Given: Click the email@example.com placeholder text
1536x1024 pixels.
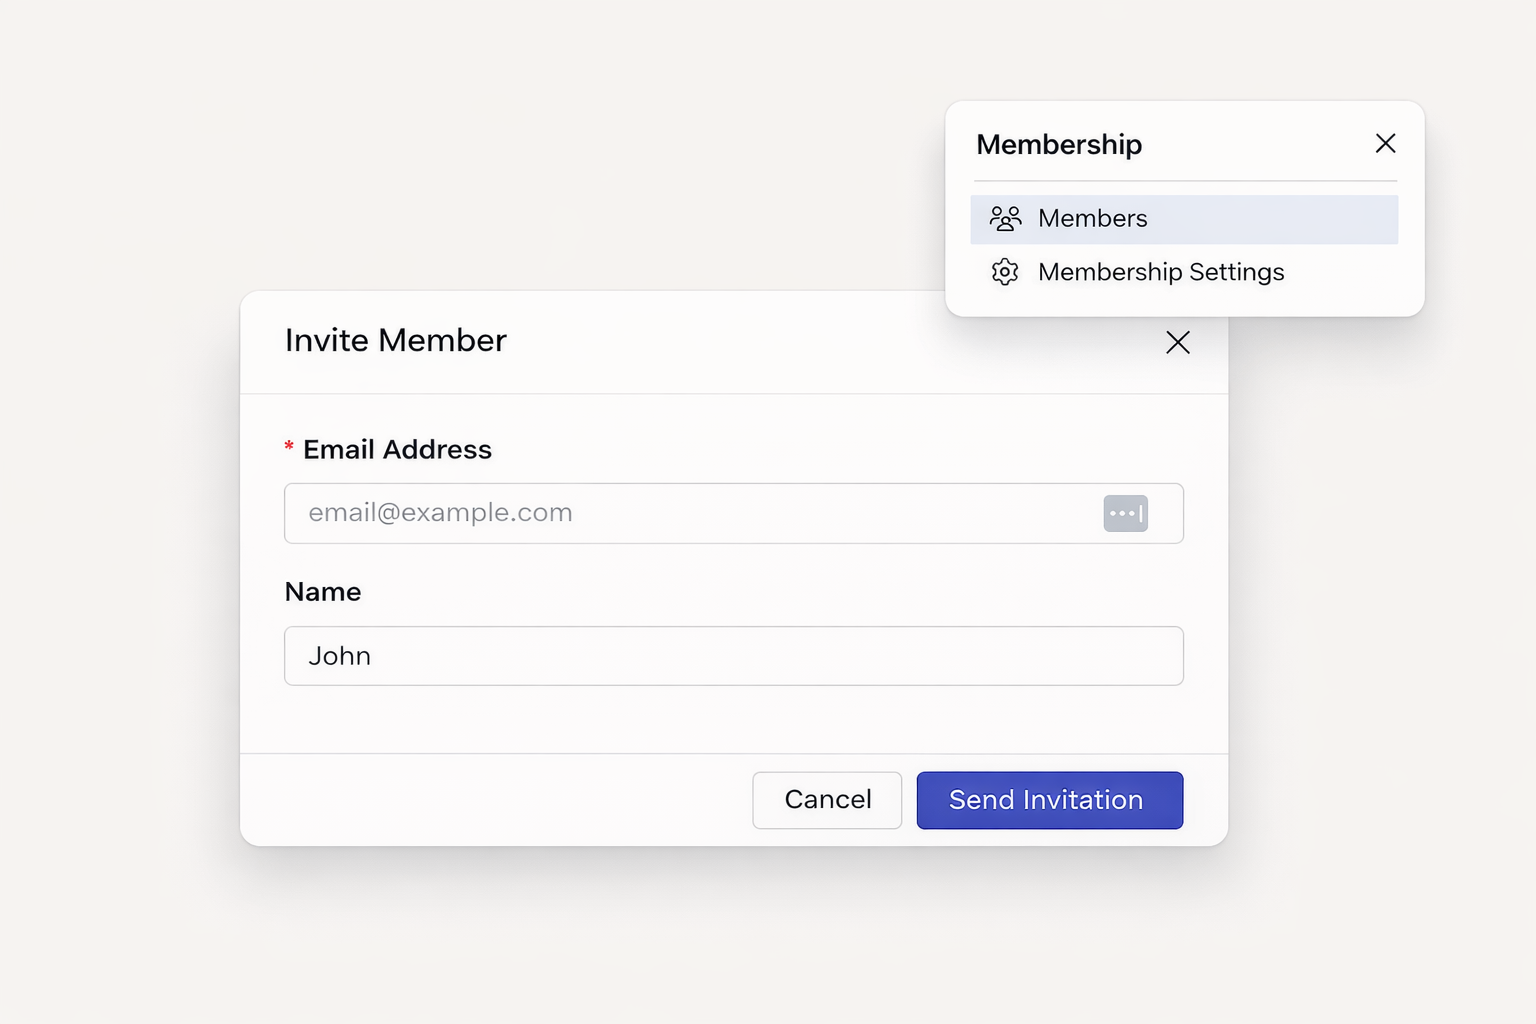Looking at the screenshot, I should (440, 513).
